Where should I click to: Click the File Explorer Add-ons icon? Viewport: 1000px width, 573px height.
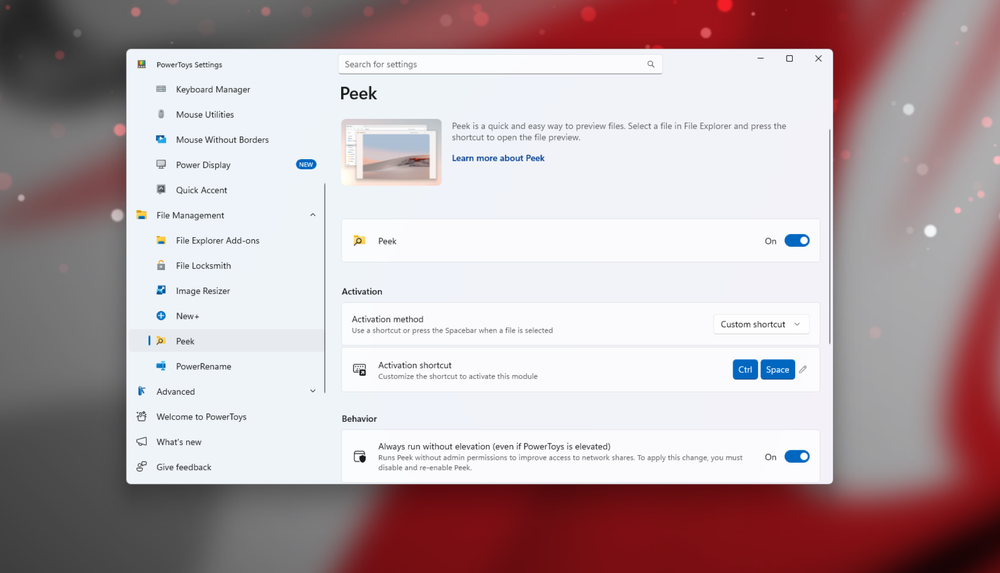coord(161,240)
